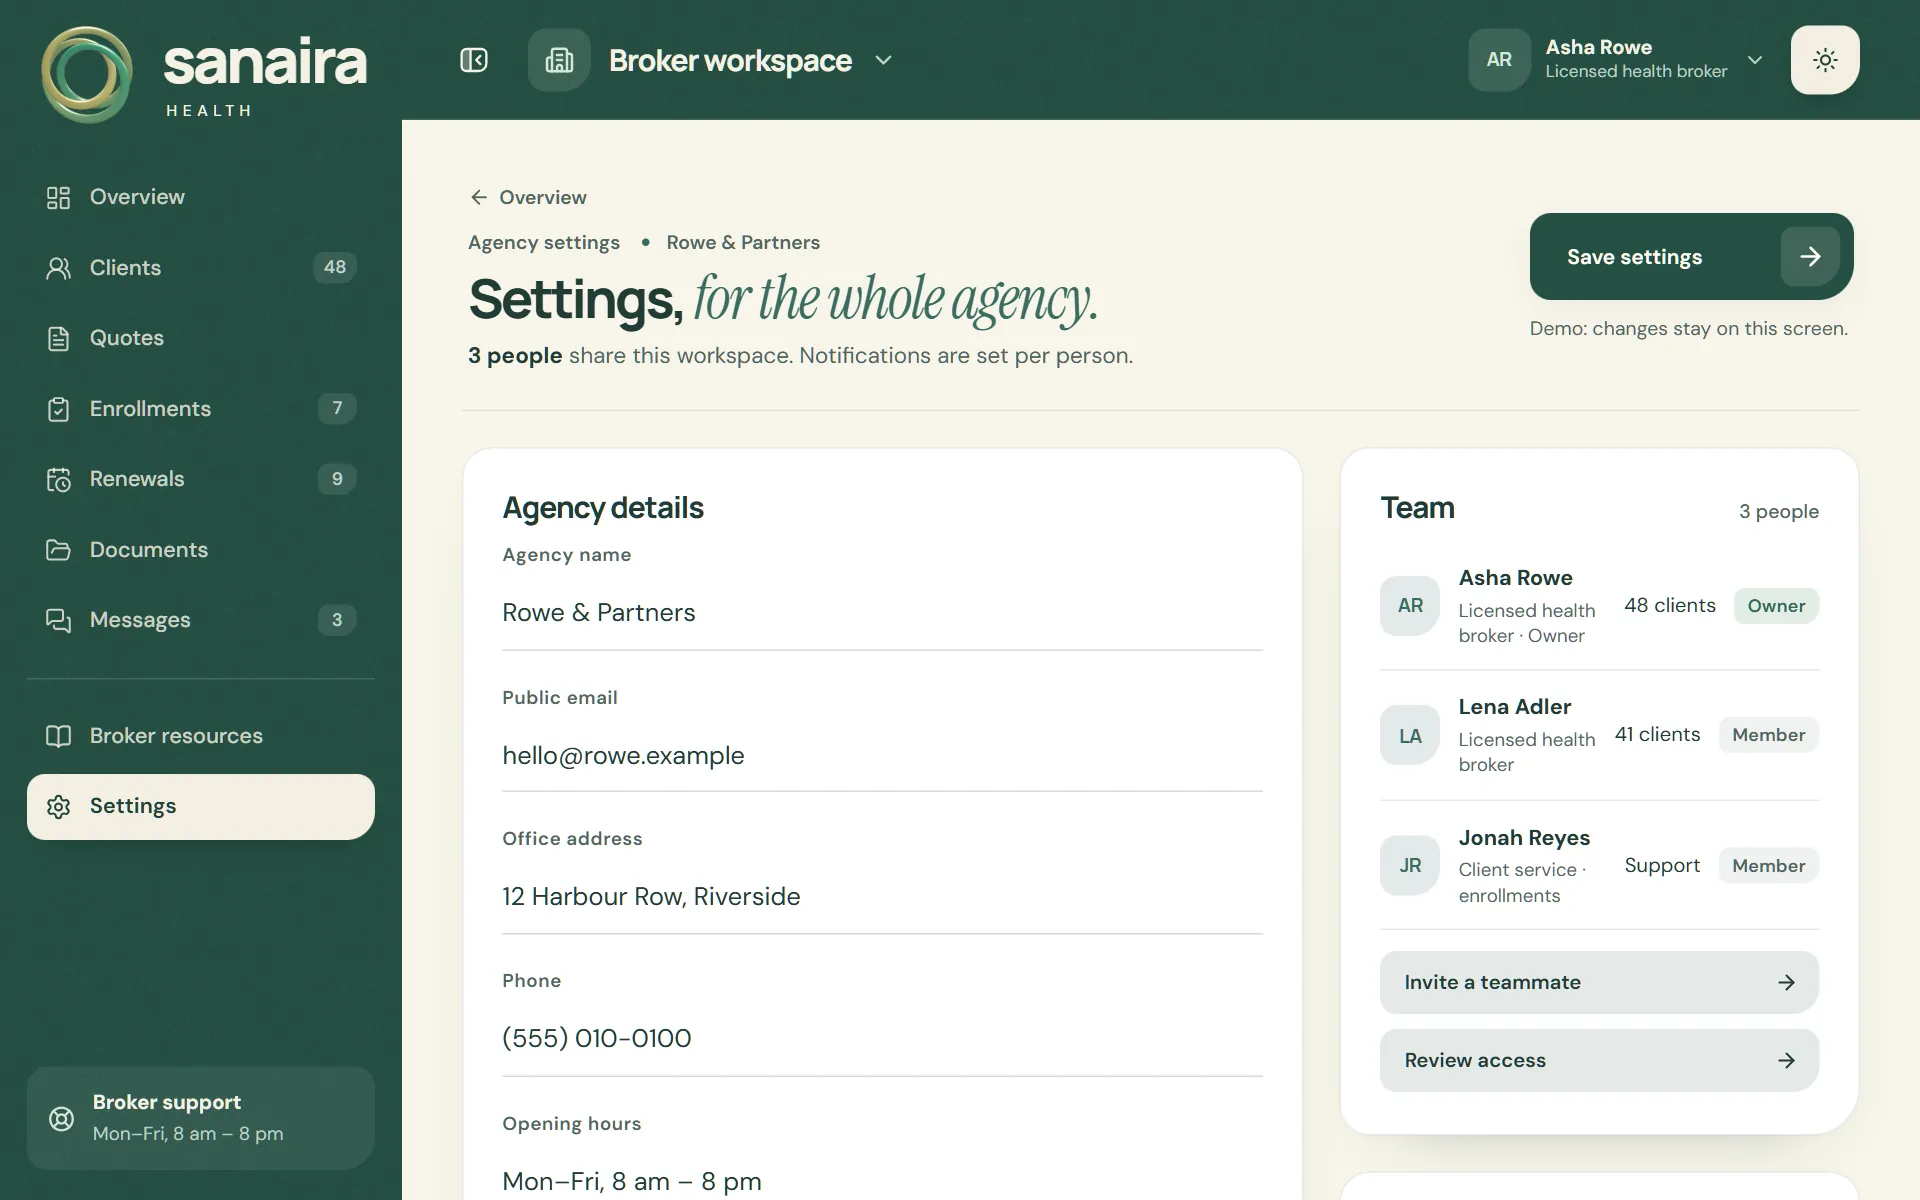Go to Enrollments in the sidebar
The image size is (1920, 1200).
[201, 409]
